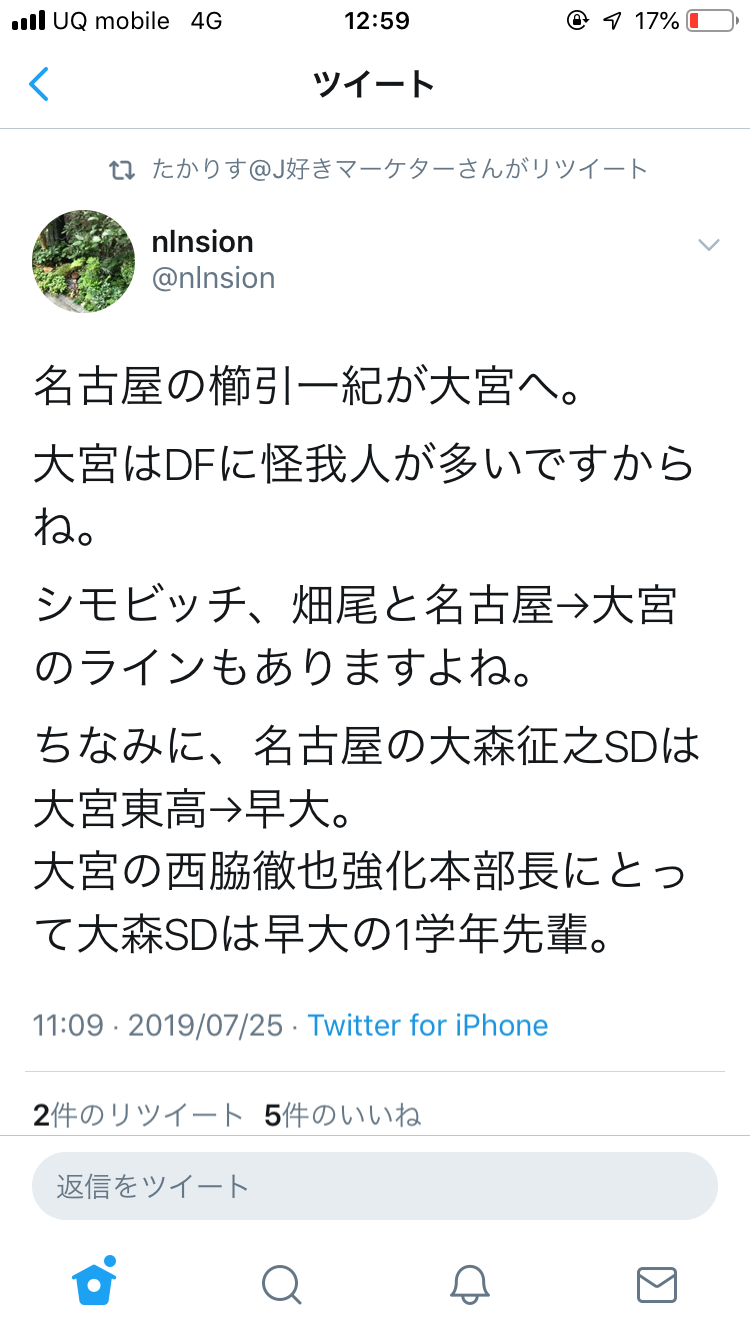The height and width of the screenshot is (1334, 750).
Task: Tap the 12:59 status bar clock
Action: (x=375, y=21)
